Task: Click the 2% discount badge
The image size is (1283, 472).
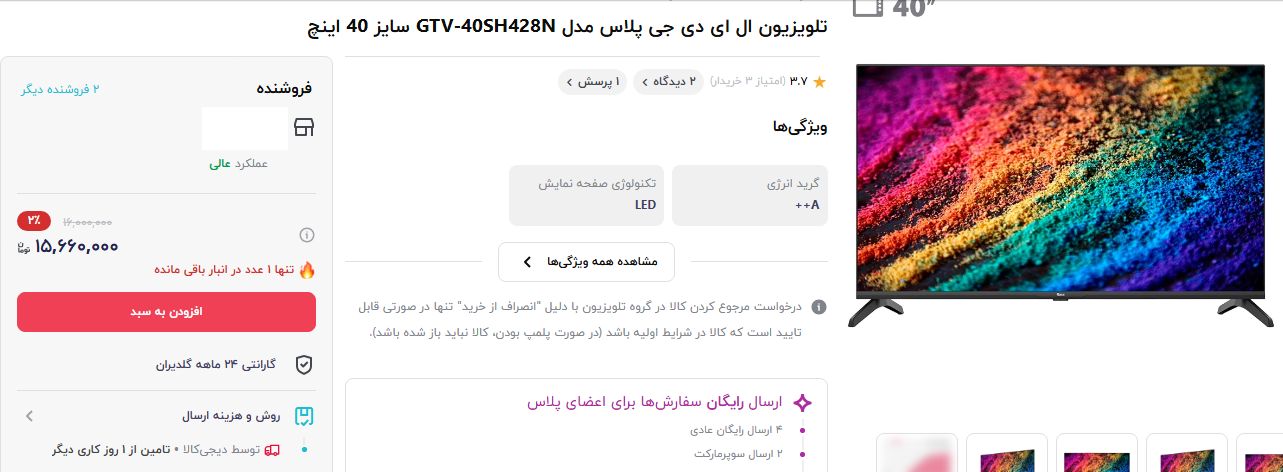Action: pos(34,220)
